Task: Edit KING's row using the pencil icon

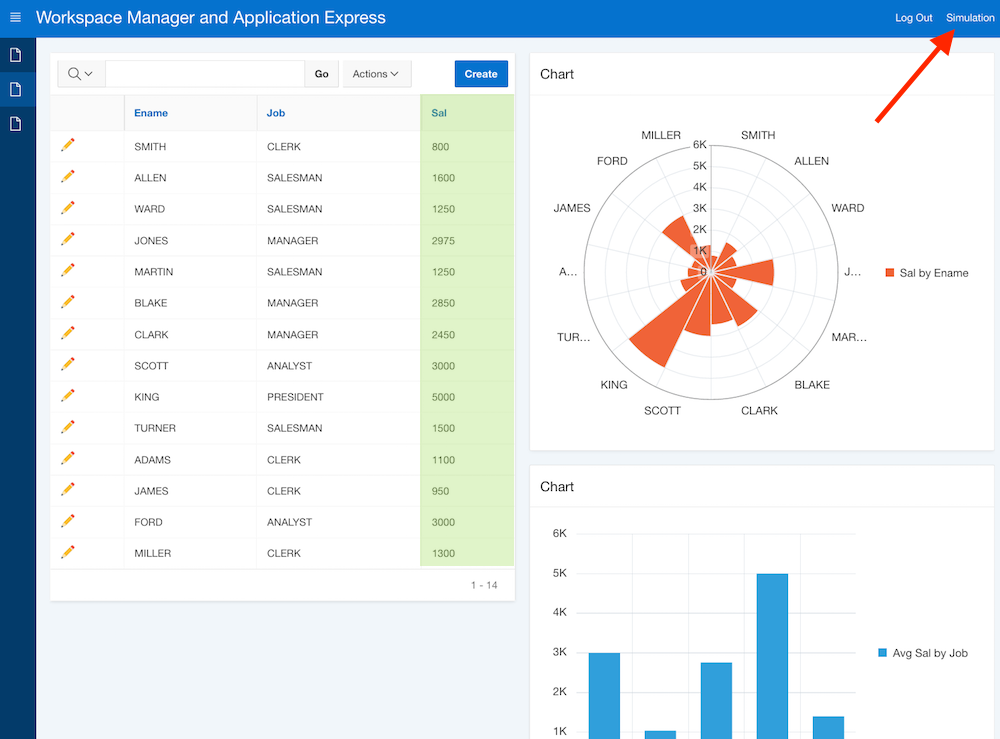Action: pos(67,396)
